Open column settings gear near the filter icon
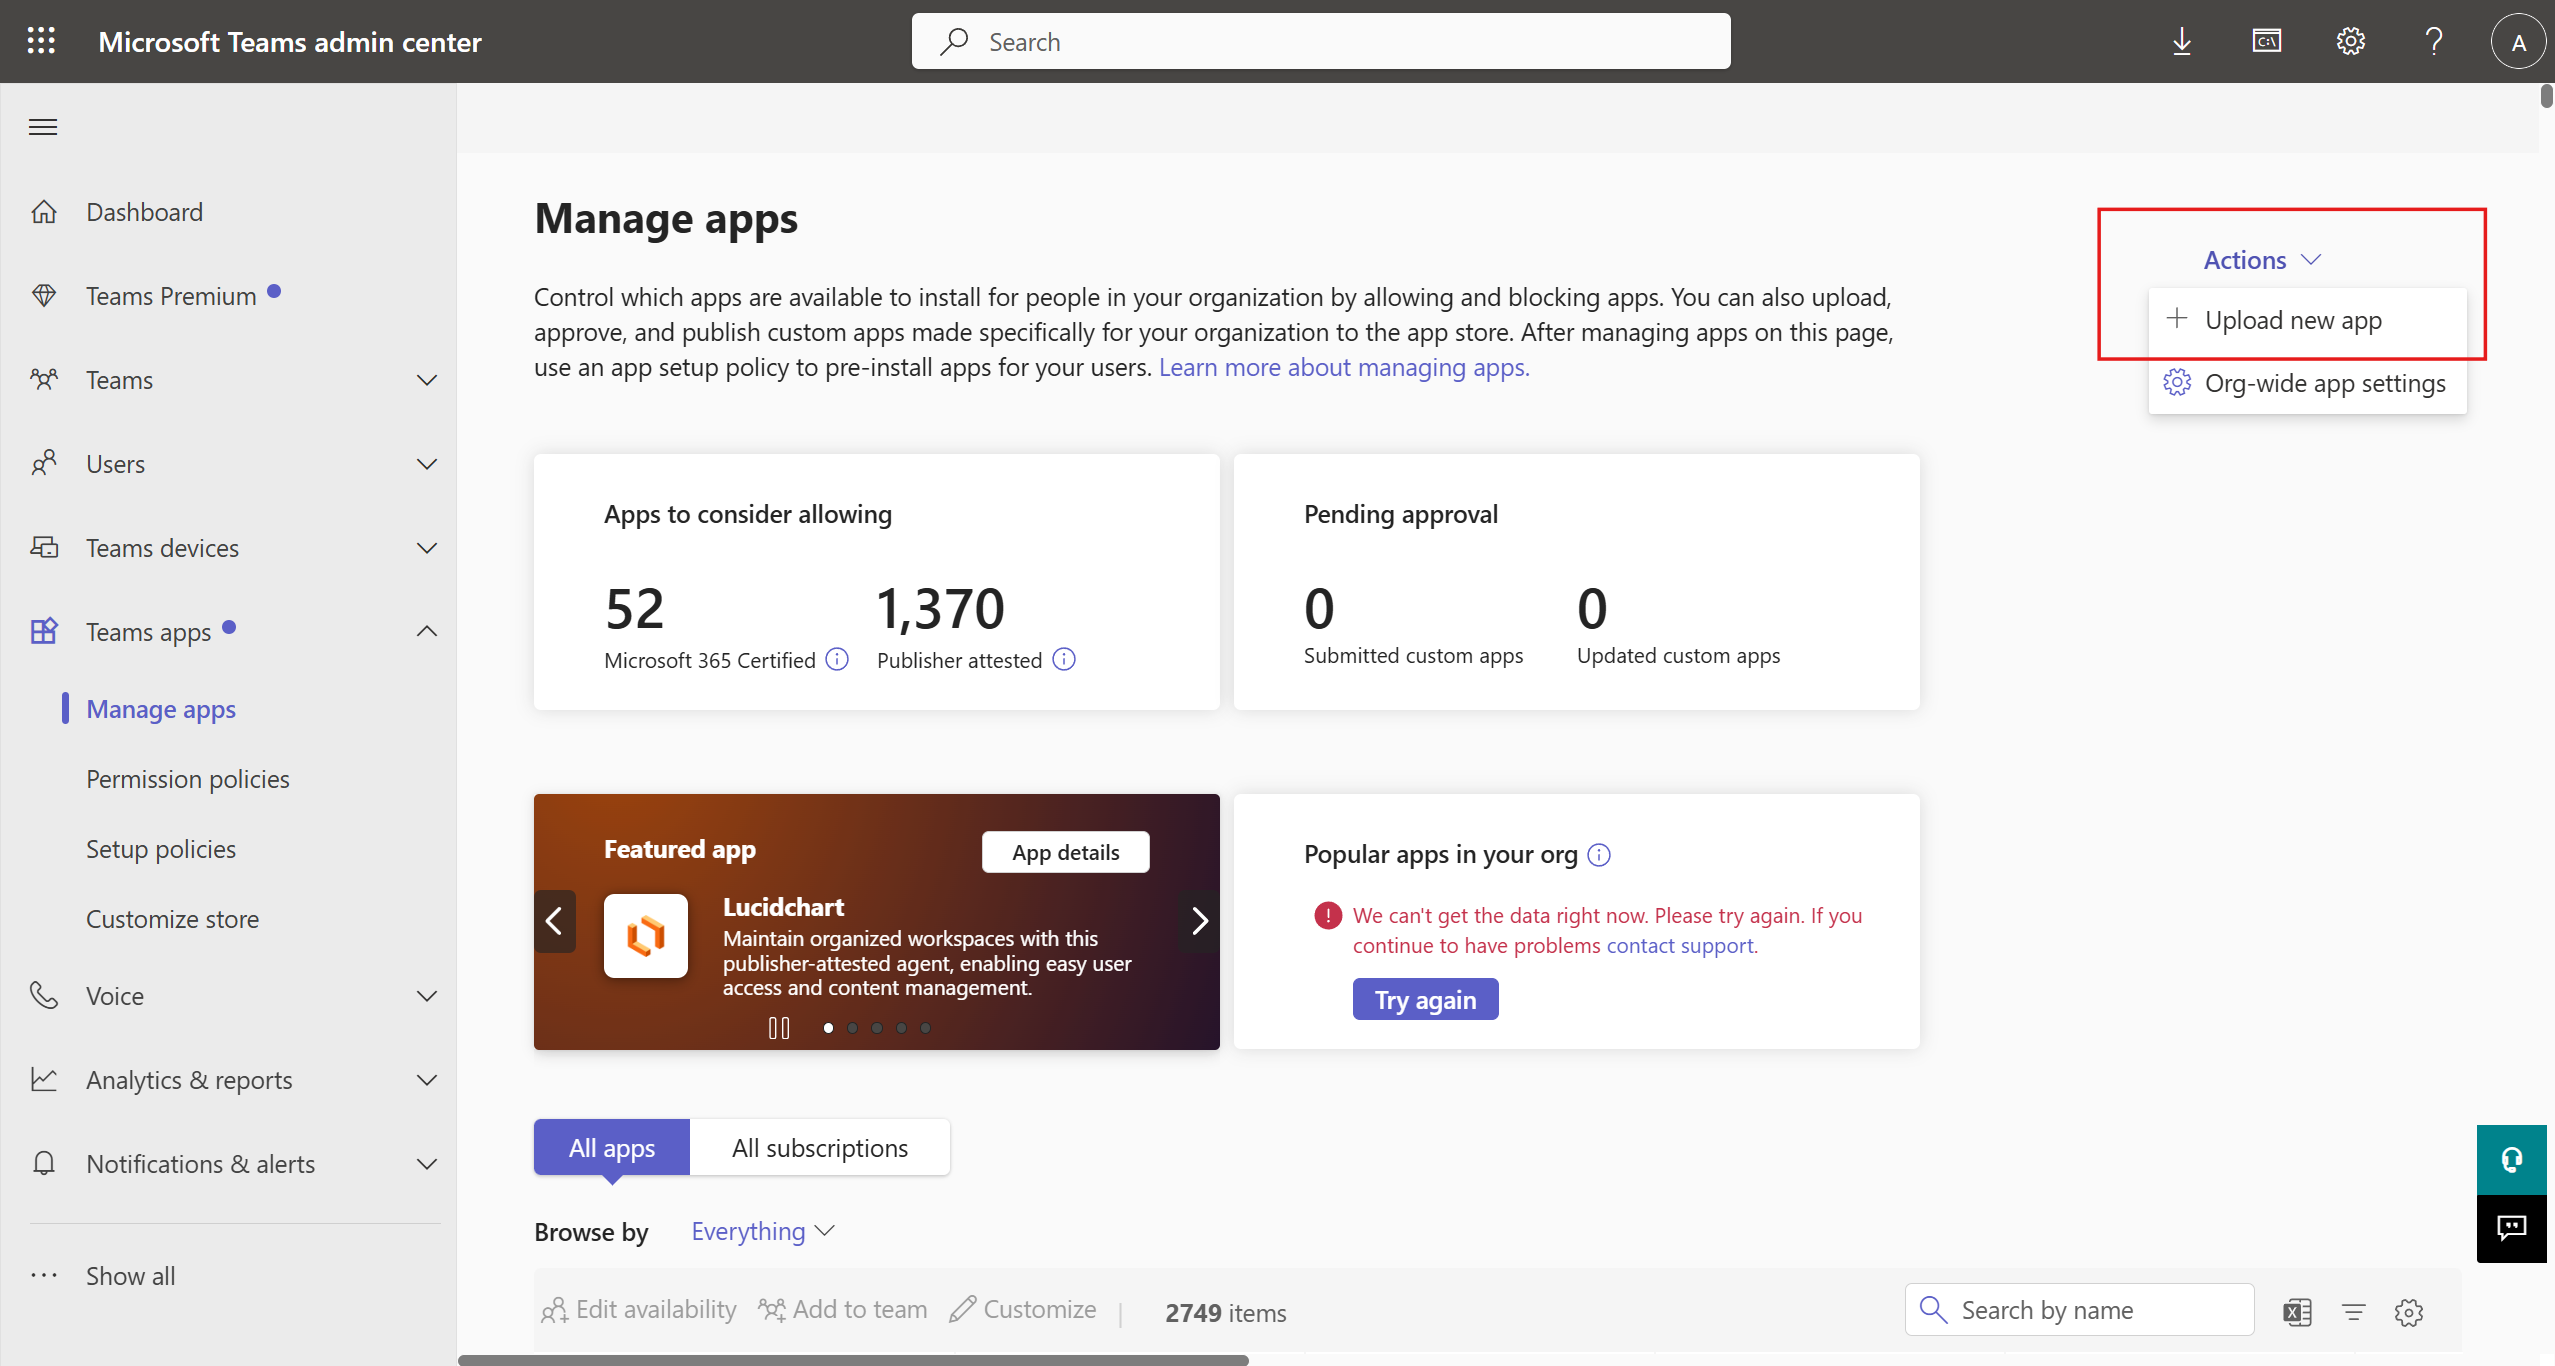The width and height of the screenshot is (2555, 1366). coord(2411,1311)
